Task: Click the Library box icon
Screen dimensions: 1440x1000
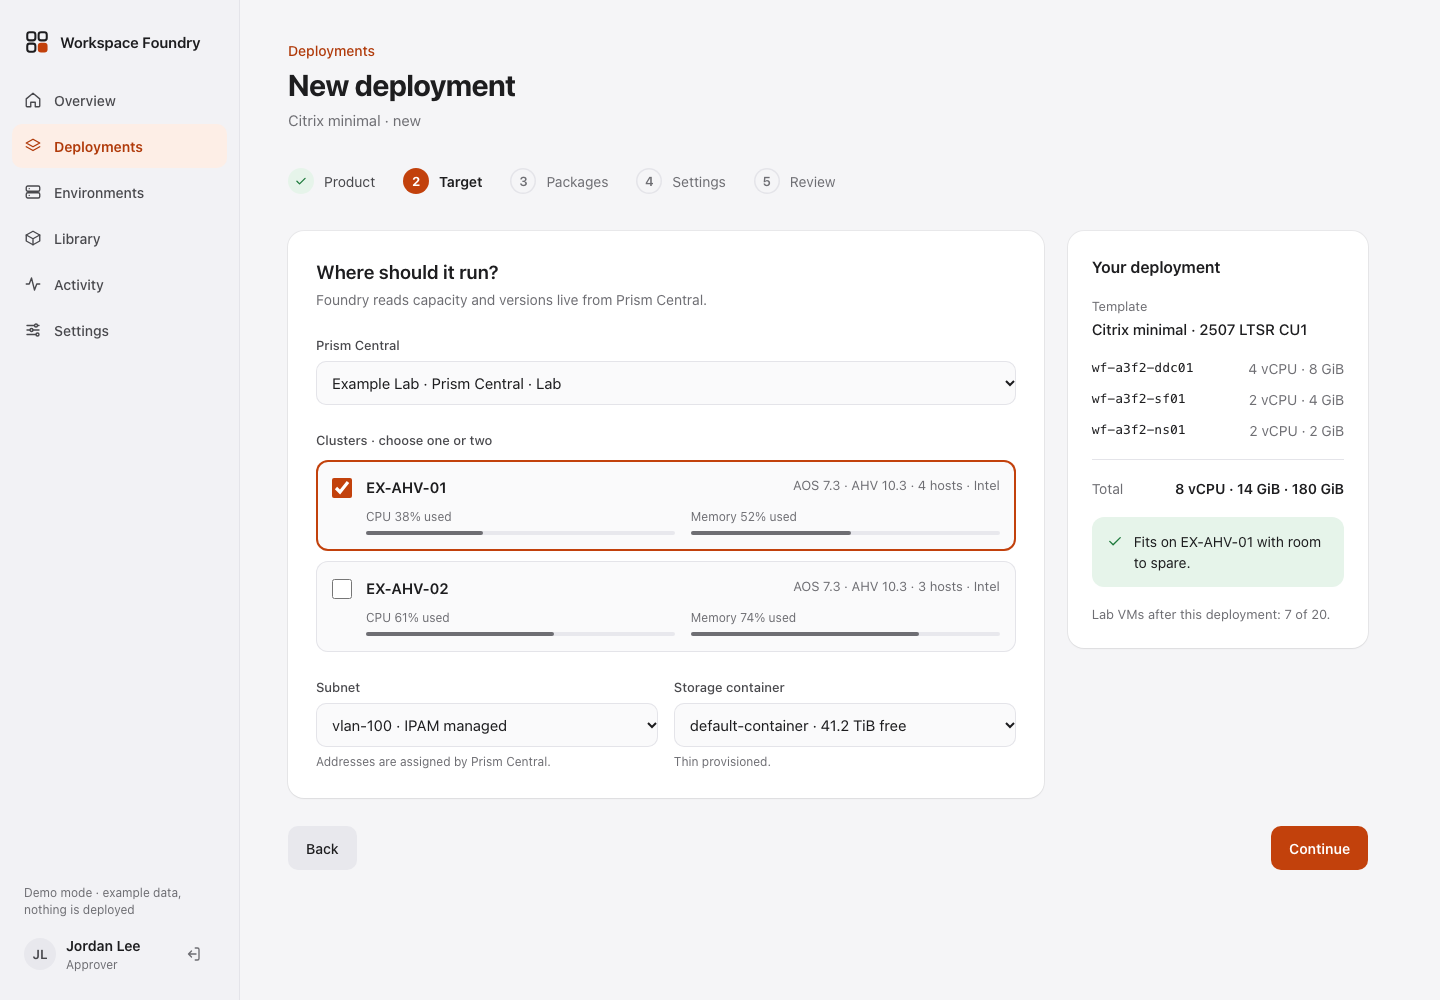Action: click(33, 238)
